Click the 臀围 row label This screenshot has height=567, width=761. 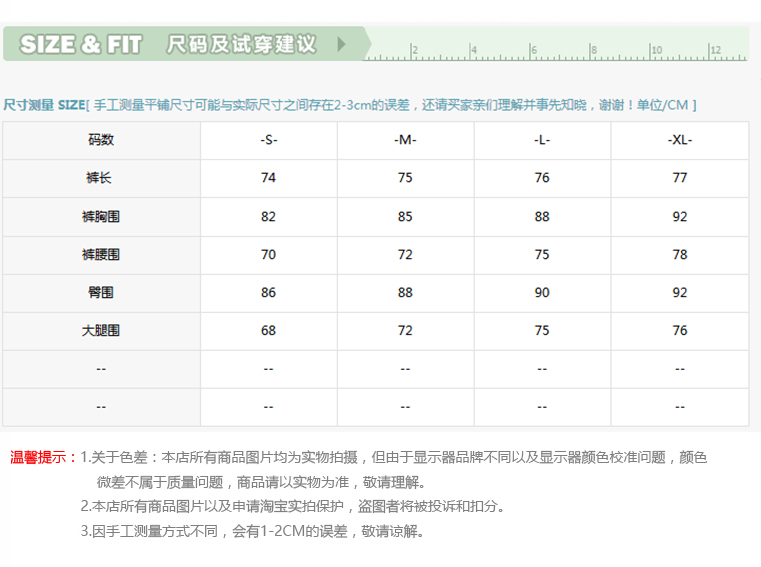coord(101,293)
